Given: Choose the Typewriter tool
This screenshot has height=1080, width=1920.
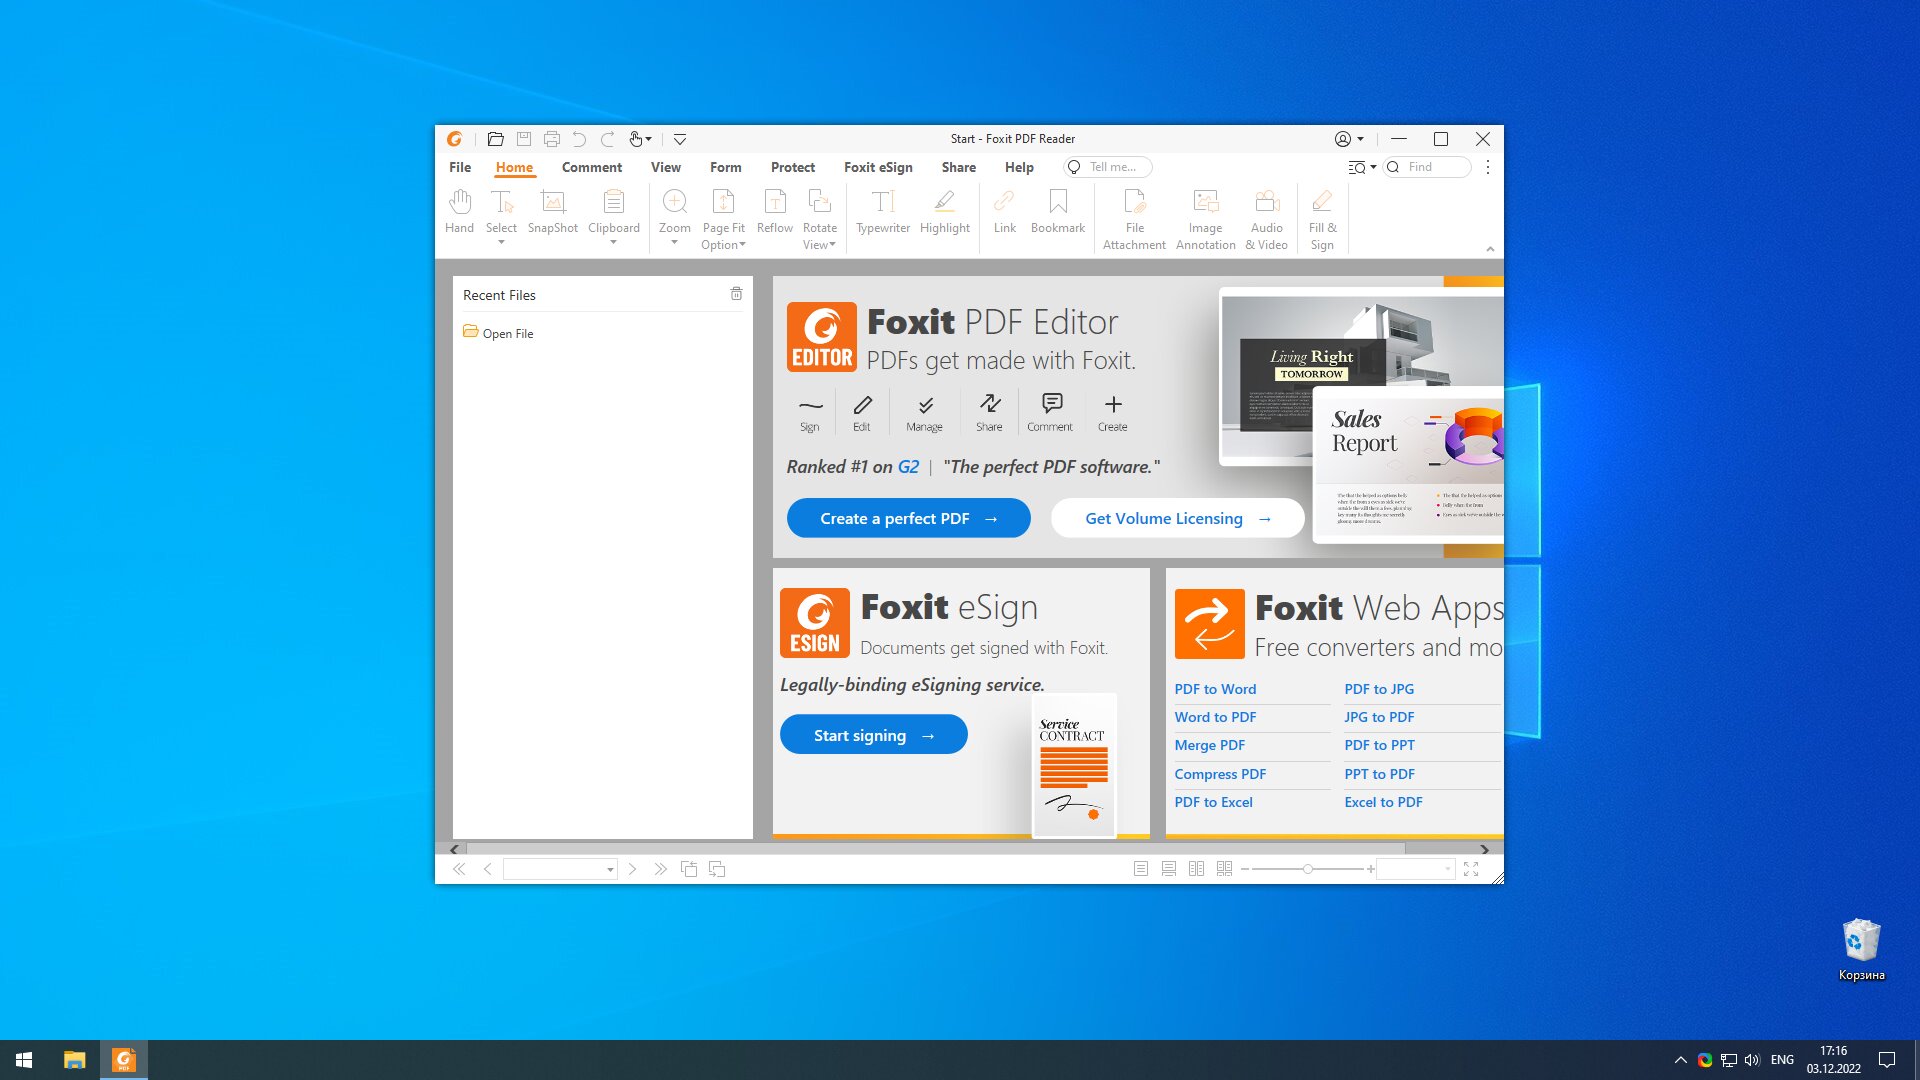Looking at the screenshot, I should (882, 212).
